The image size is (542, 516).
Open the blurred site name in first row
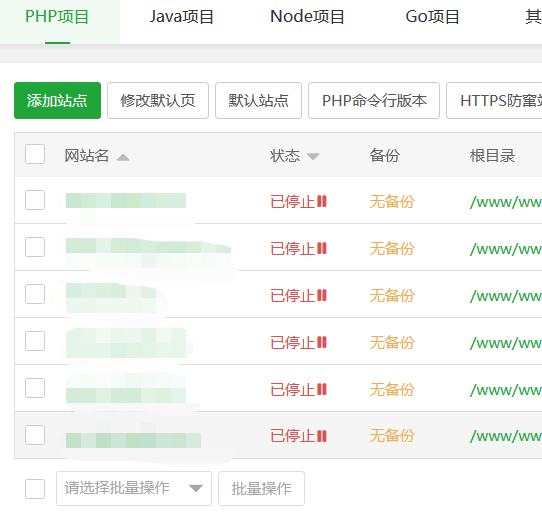[x=126, y=200]
